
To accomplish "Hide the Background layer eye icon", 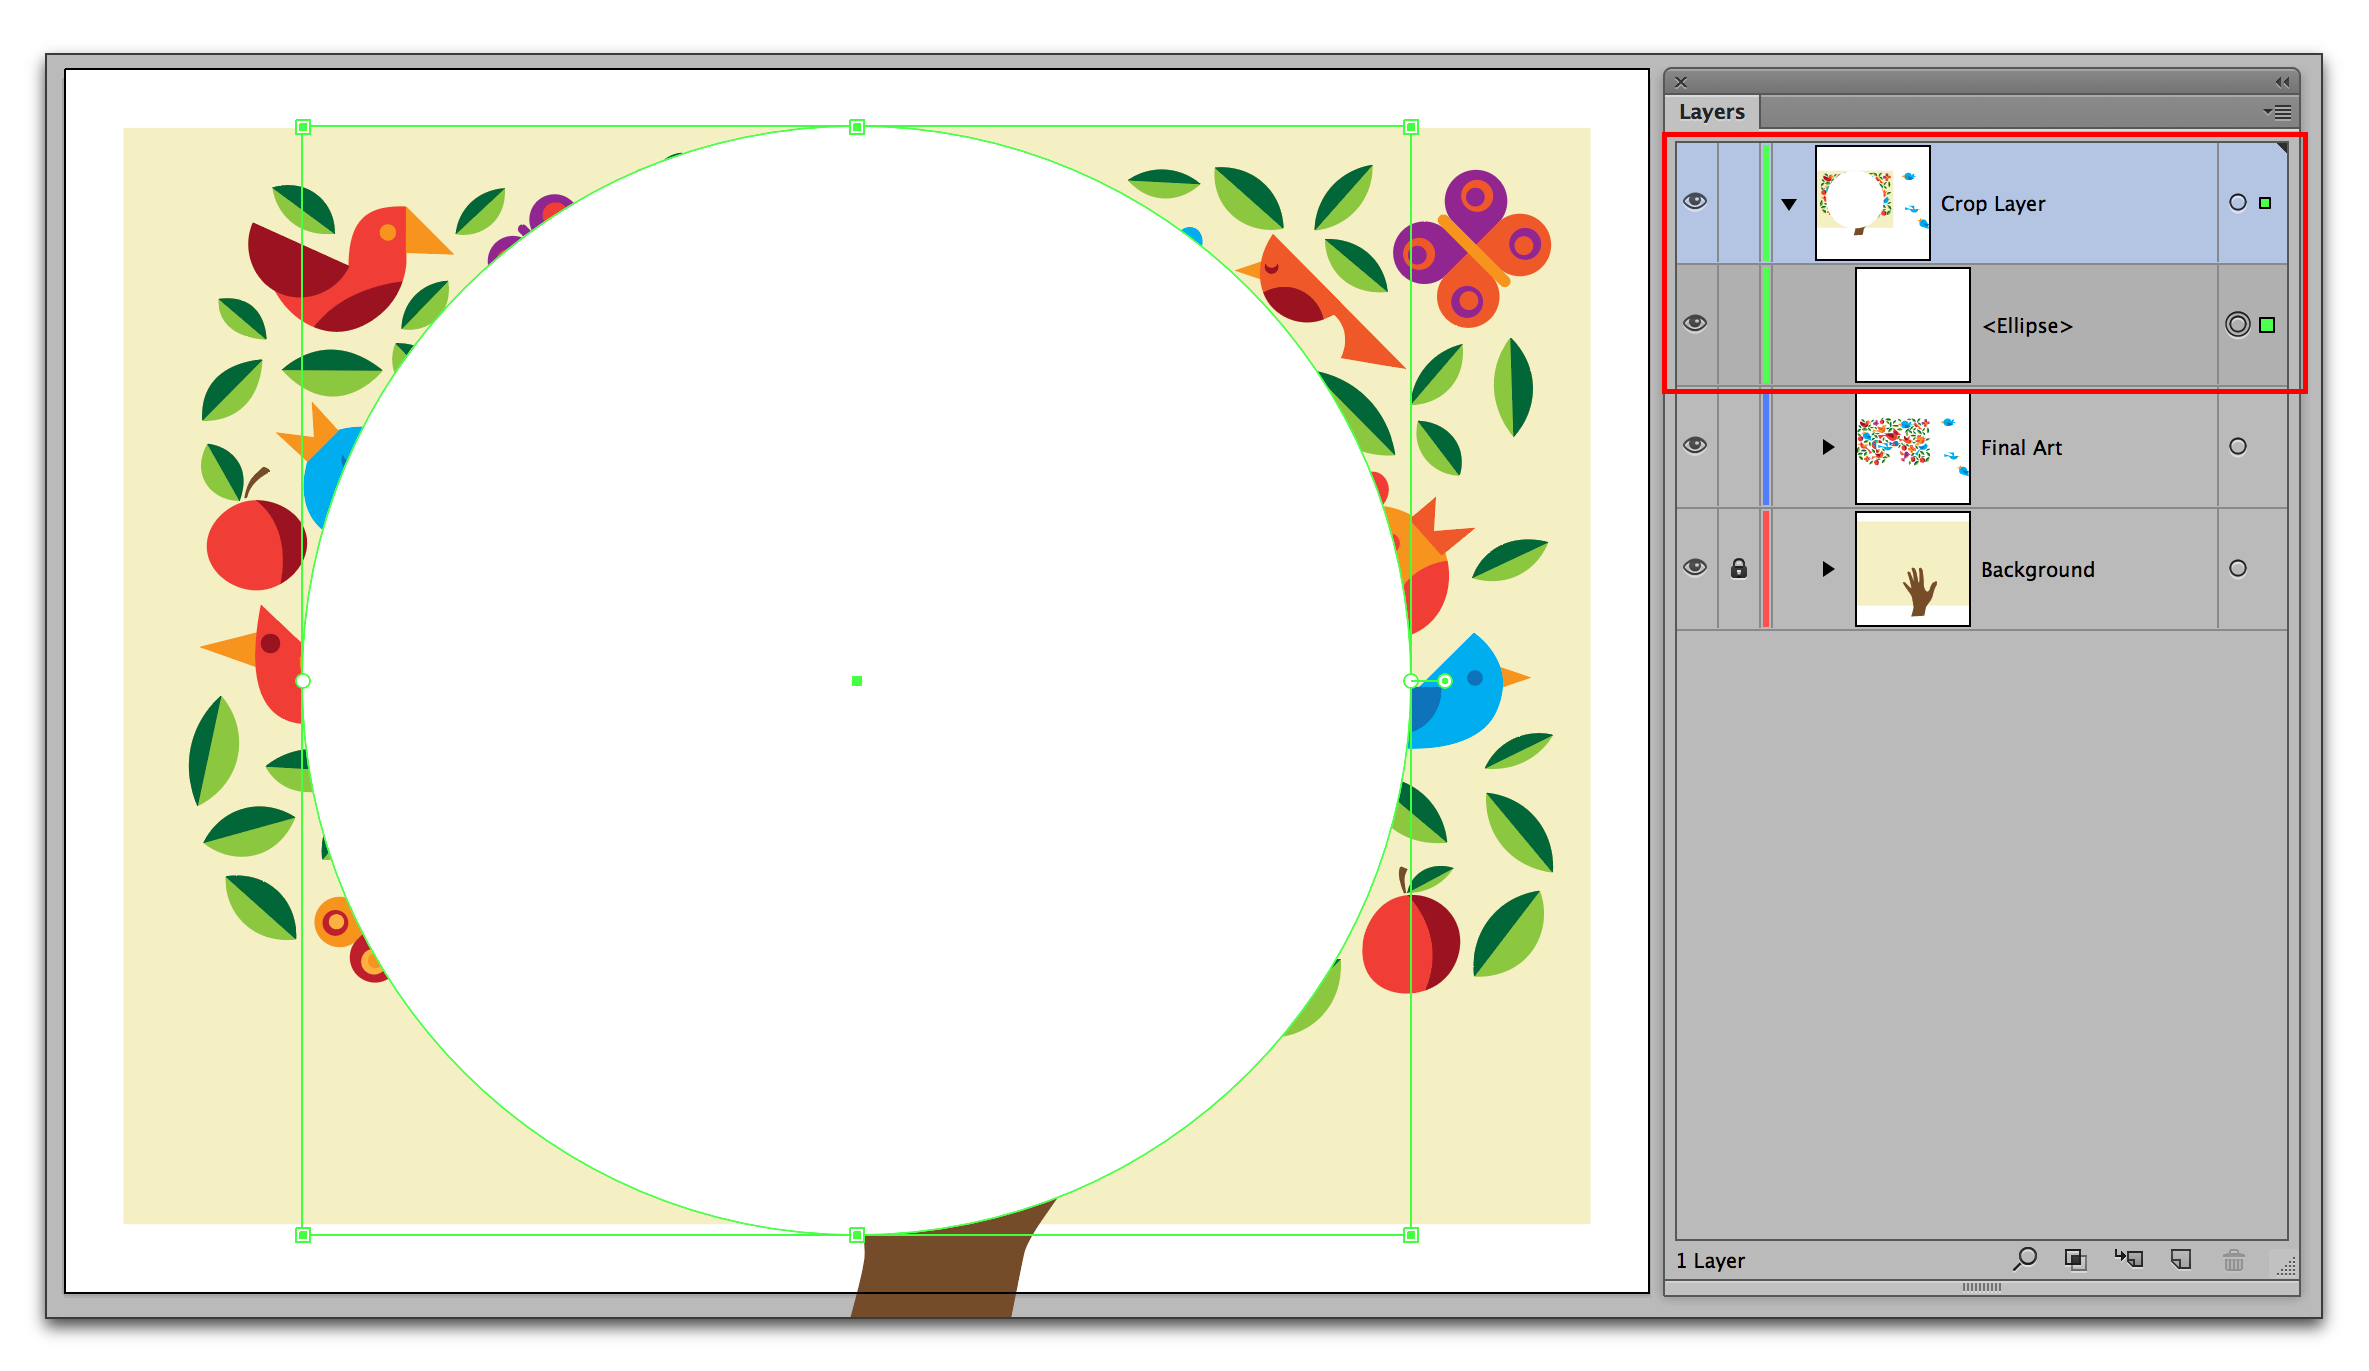I will coord(1695,566).
